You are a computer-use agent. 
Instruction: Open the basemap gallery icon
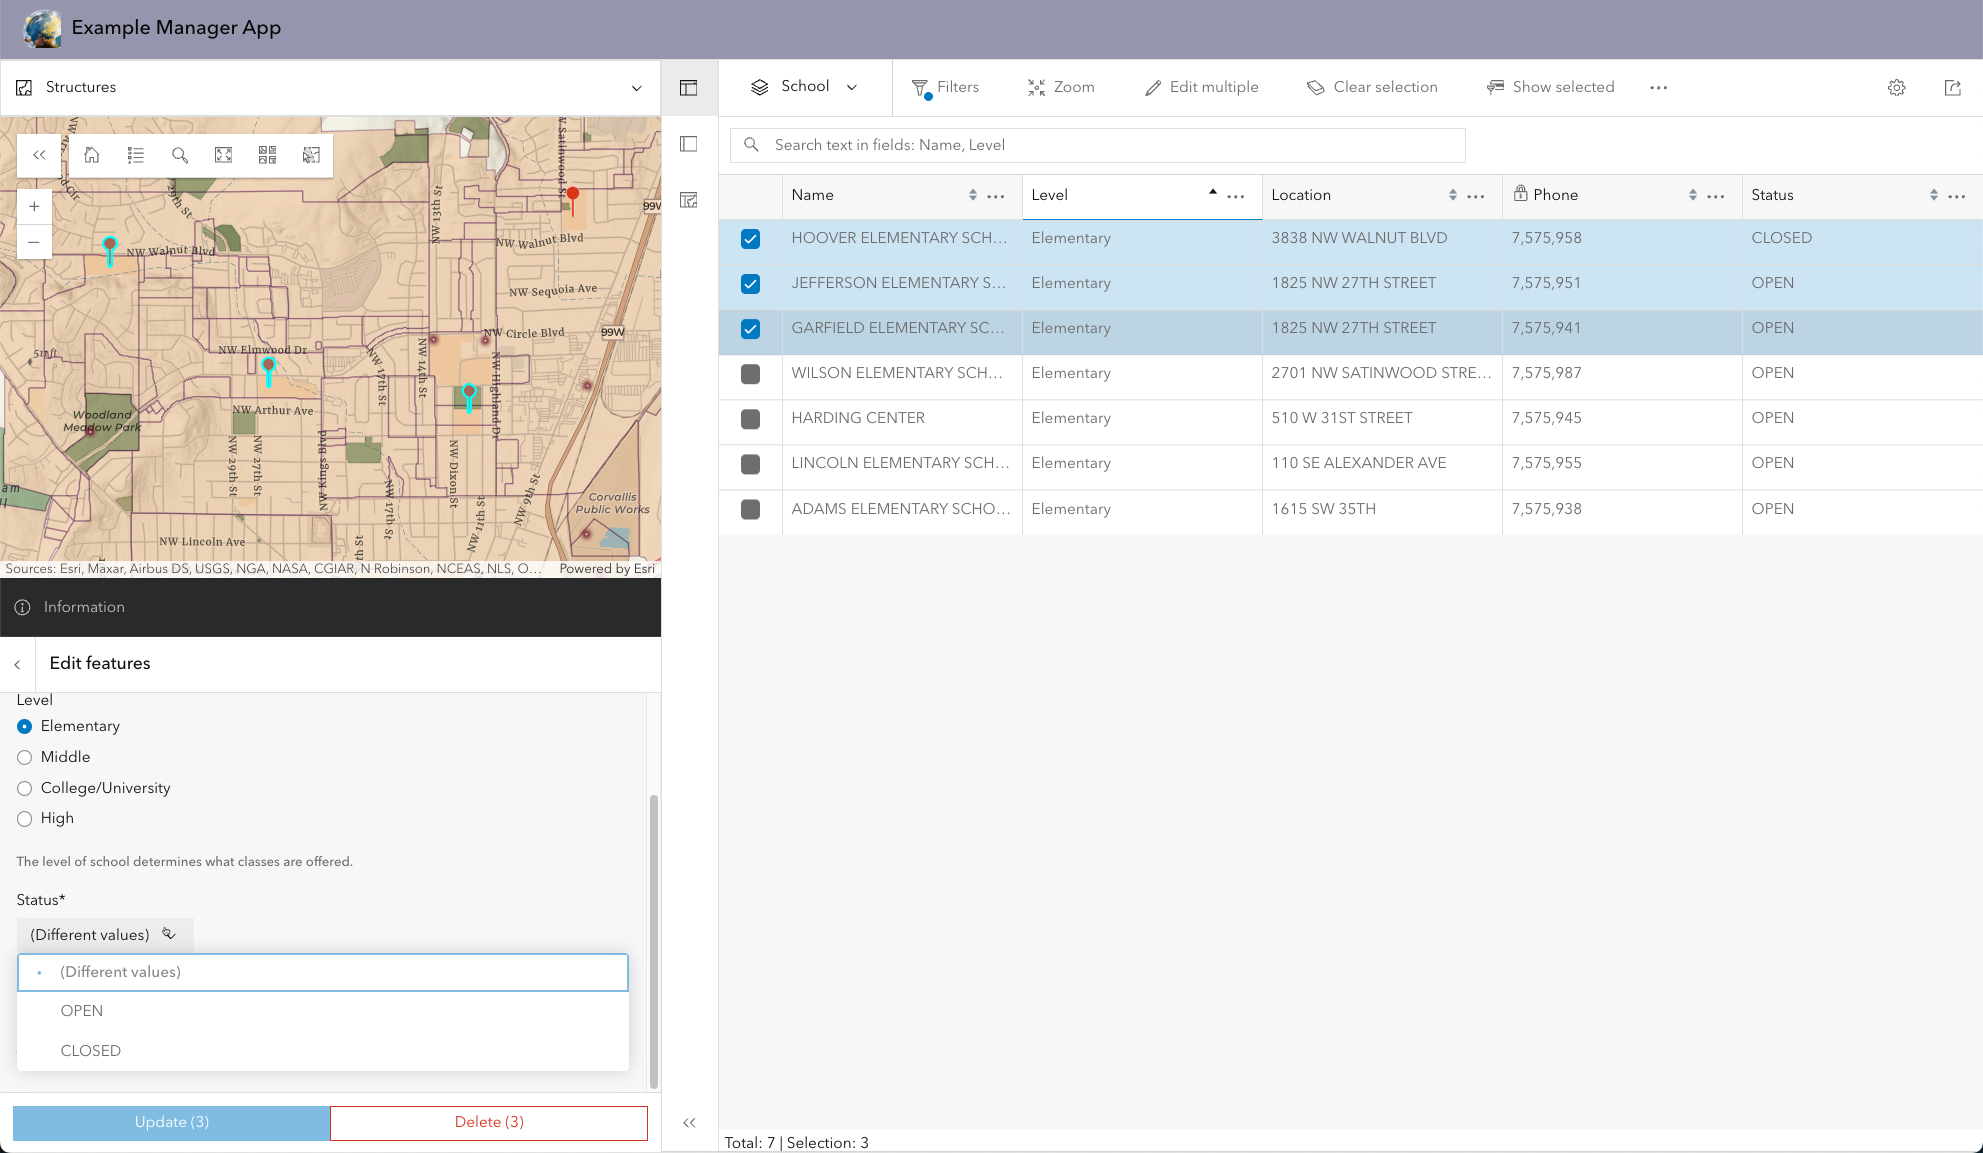click(x=267, y=155)
